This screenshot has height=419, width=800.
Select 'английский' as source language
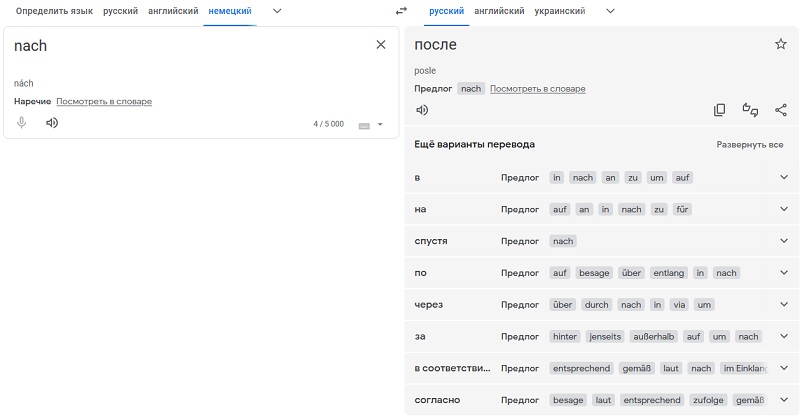172,11
